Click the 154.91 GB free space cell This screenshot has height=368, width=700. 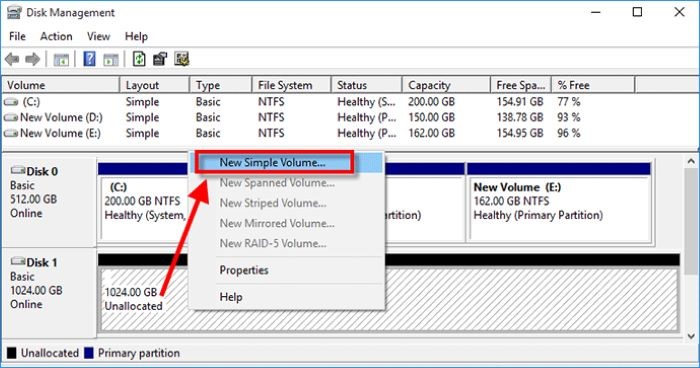tap(520, 102)
